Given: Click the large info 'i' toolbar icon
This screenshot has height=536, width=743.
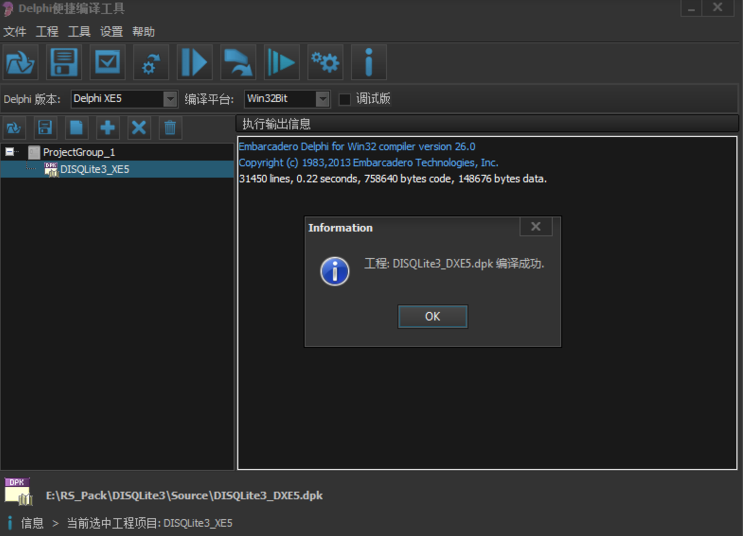Looking at the screenshot, I should pyautogui.click(x=369, y=62).
